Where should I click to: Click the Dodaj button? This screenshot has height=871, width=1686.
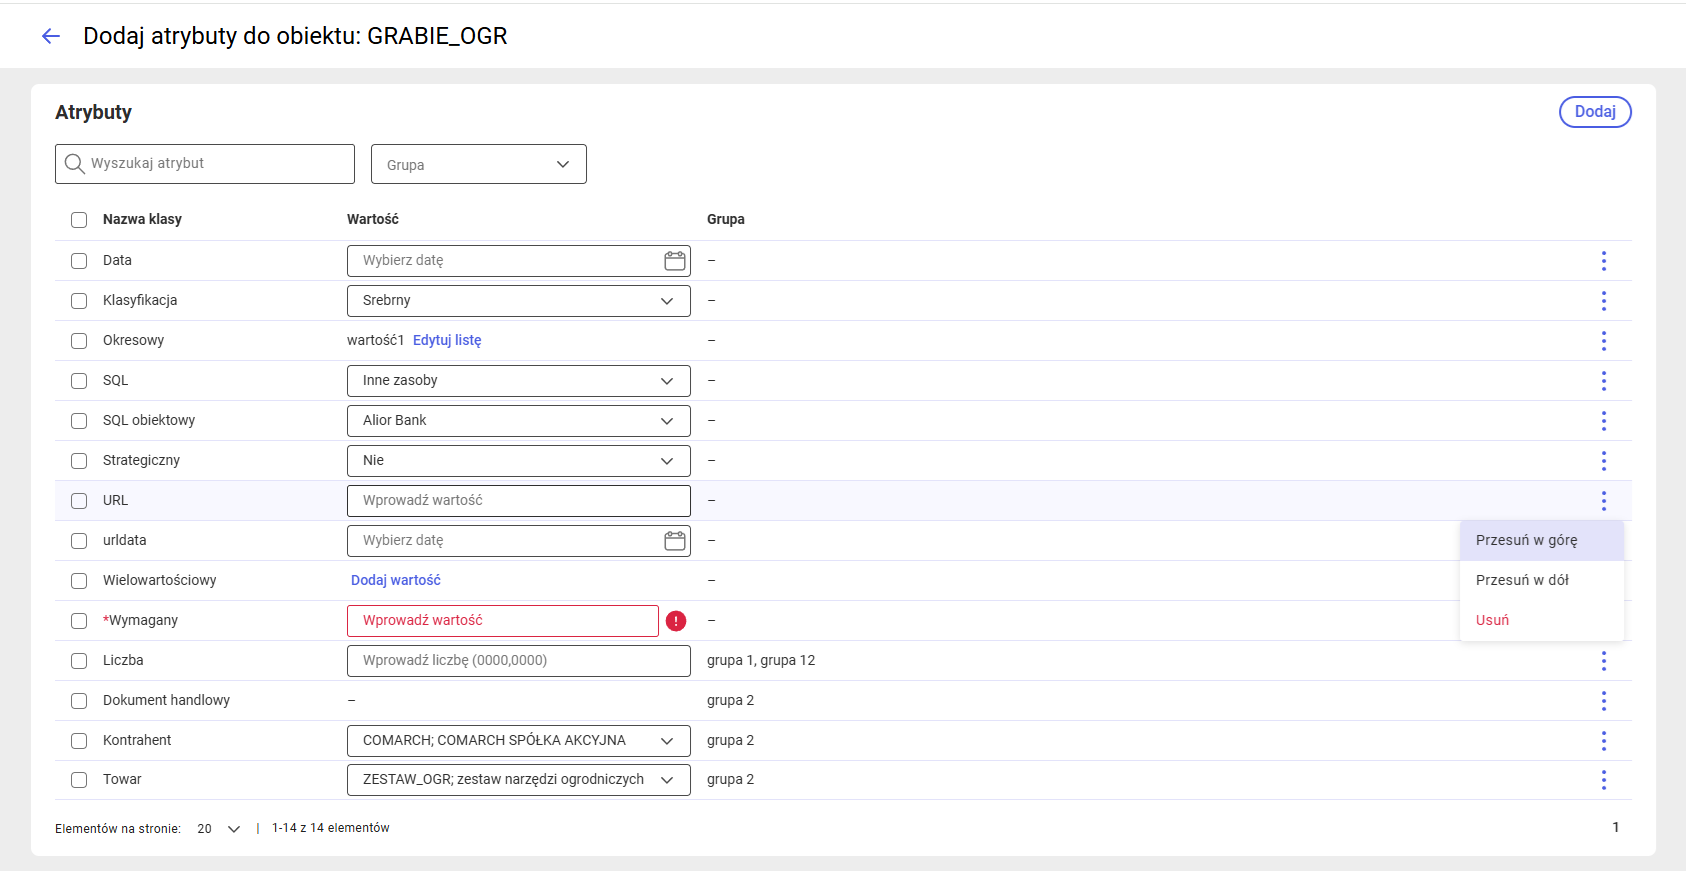point(1595,112)
